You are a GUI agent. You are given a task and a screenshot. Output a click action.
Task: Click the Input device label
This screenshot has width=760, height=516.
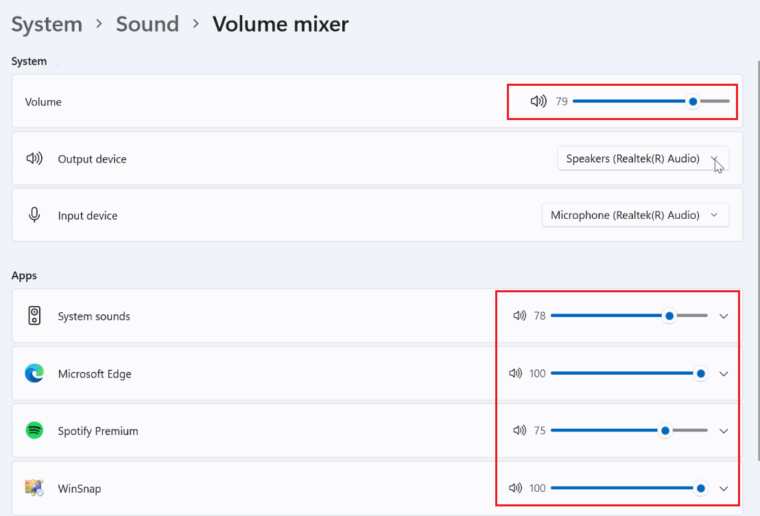88,216
